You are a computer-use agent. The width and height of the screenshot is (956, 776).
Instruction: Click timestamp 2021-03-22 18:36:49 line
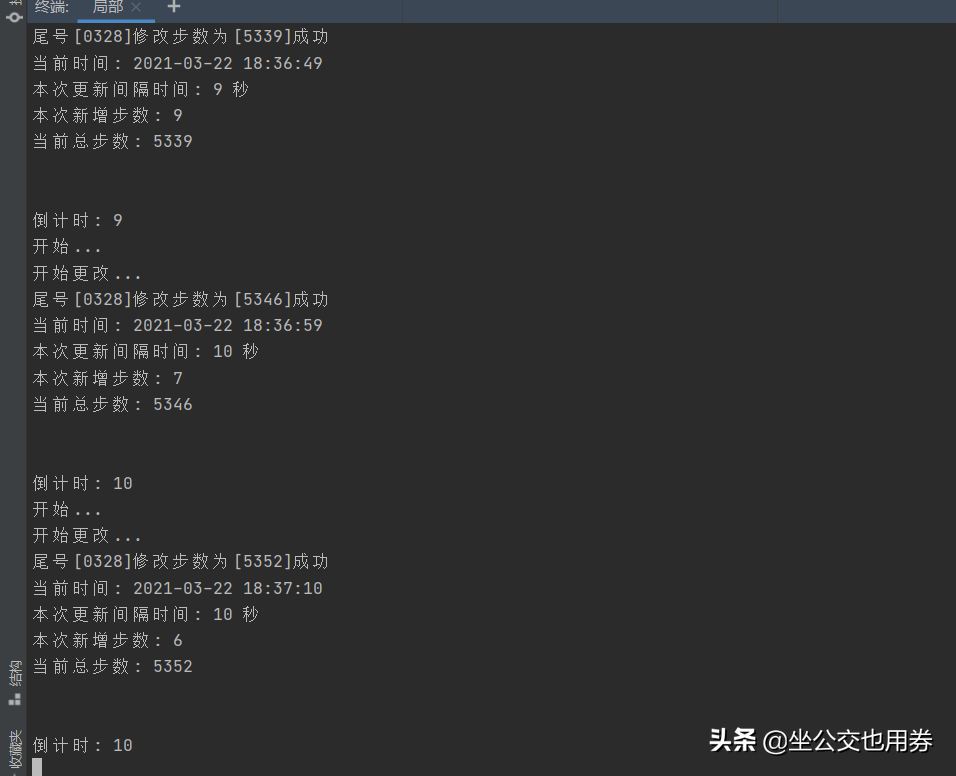pos(177,63)
